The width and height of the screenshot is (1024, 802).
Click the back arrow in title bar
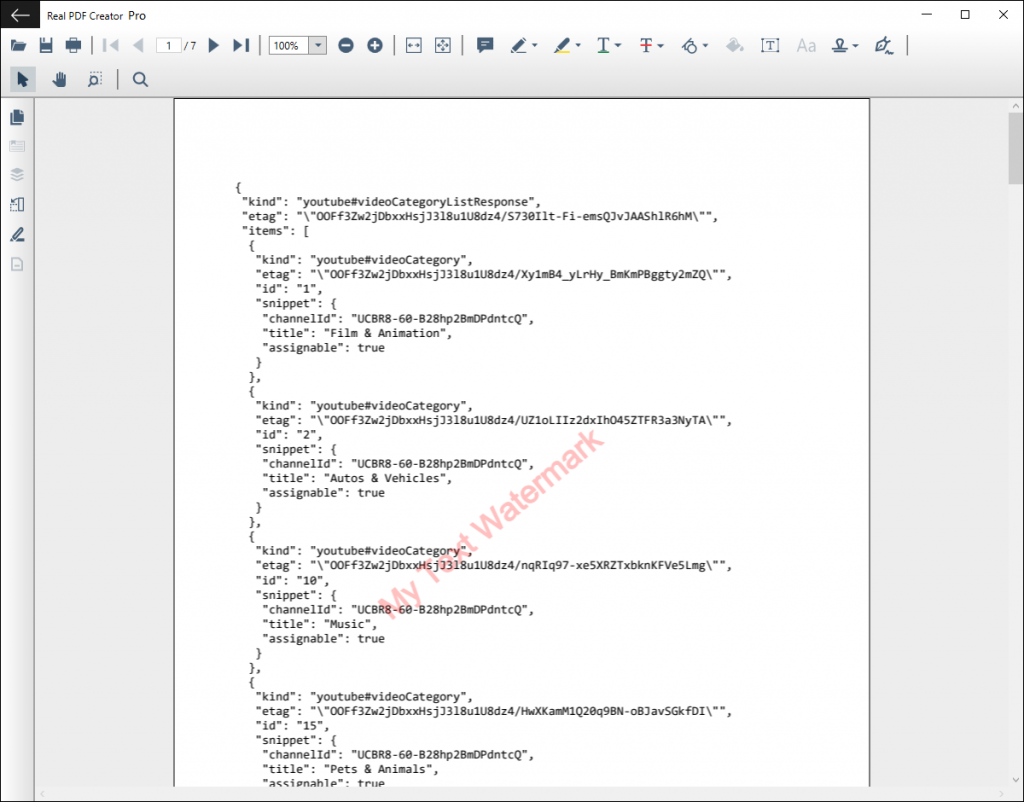coord(20,15)
